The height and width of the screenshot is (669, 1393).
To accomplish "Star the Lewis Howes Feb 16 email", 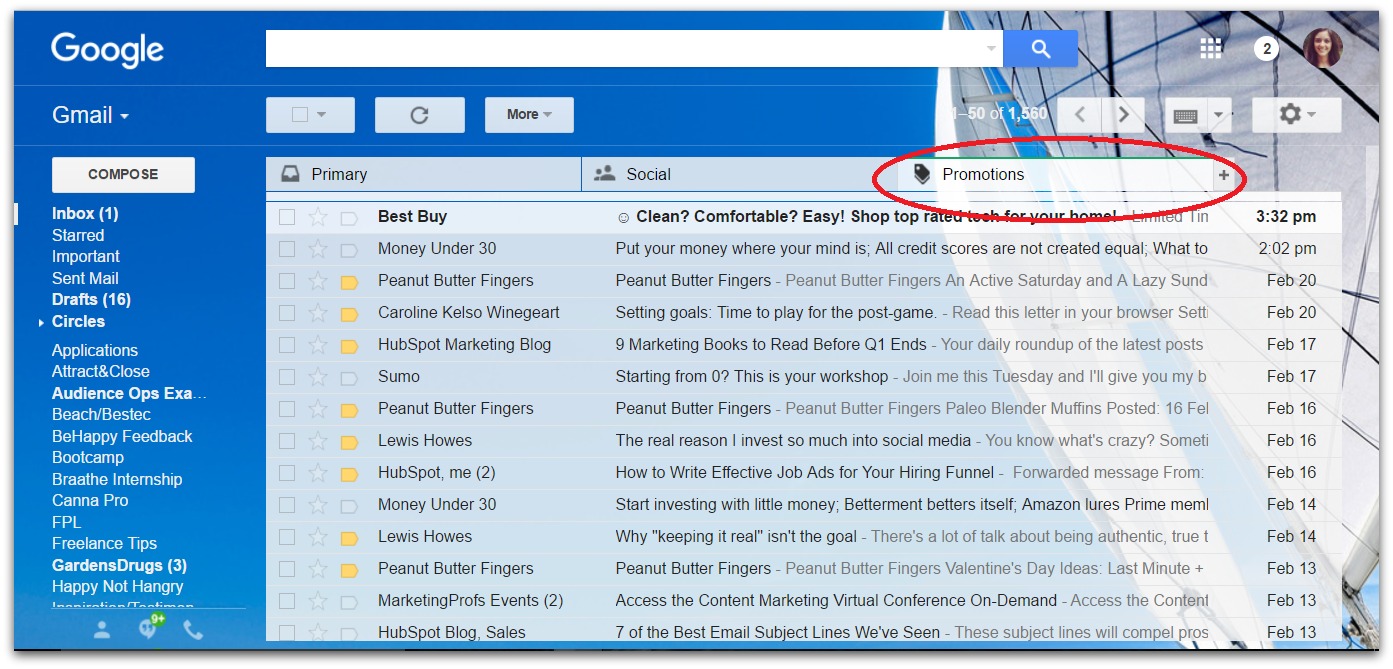I will pyautogui.click(x=318, y=441).
